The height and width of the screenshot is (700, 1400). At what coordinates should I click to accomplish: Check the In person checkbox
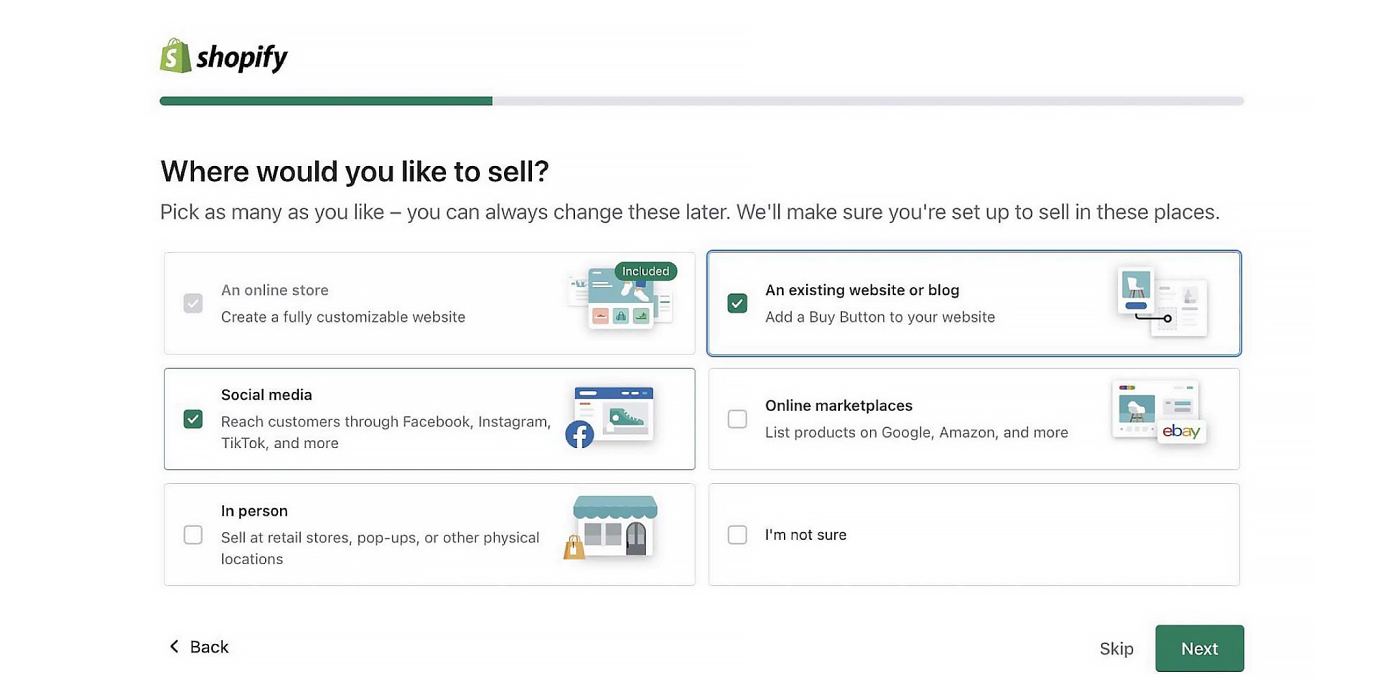pos(193,535)
